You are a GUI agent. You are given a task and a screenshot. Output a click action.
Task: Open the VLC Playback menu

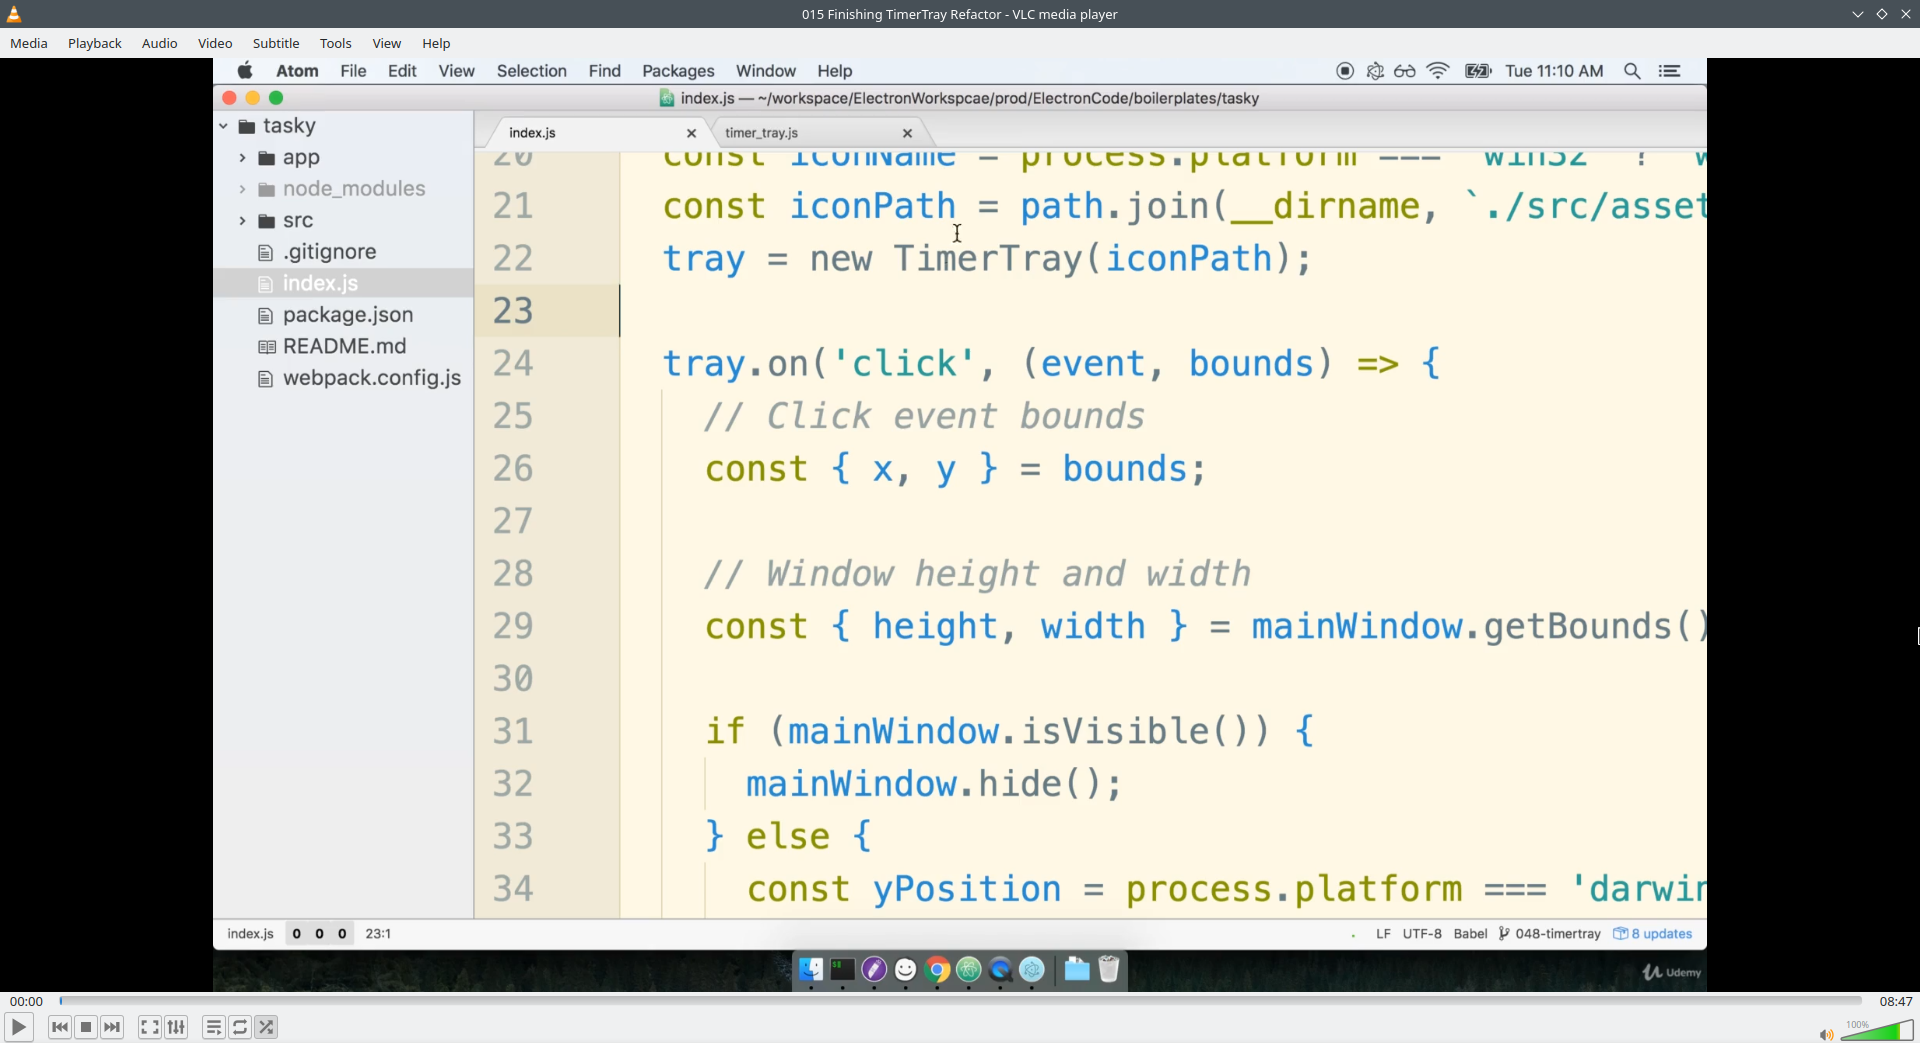[x=95, y=43]
